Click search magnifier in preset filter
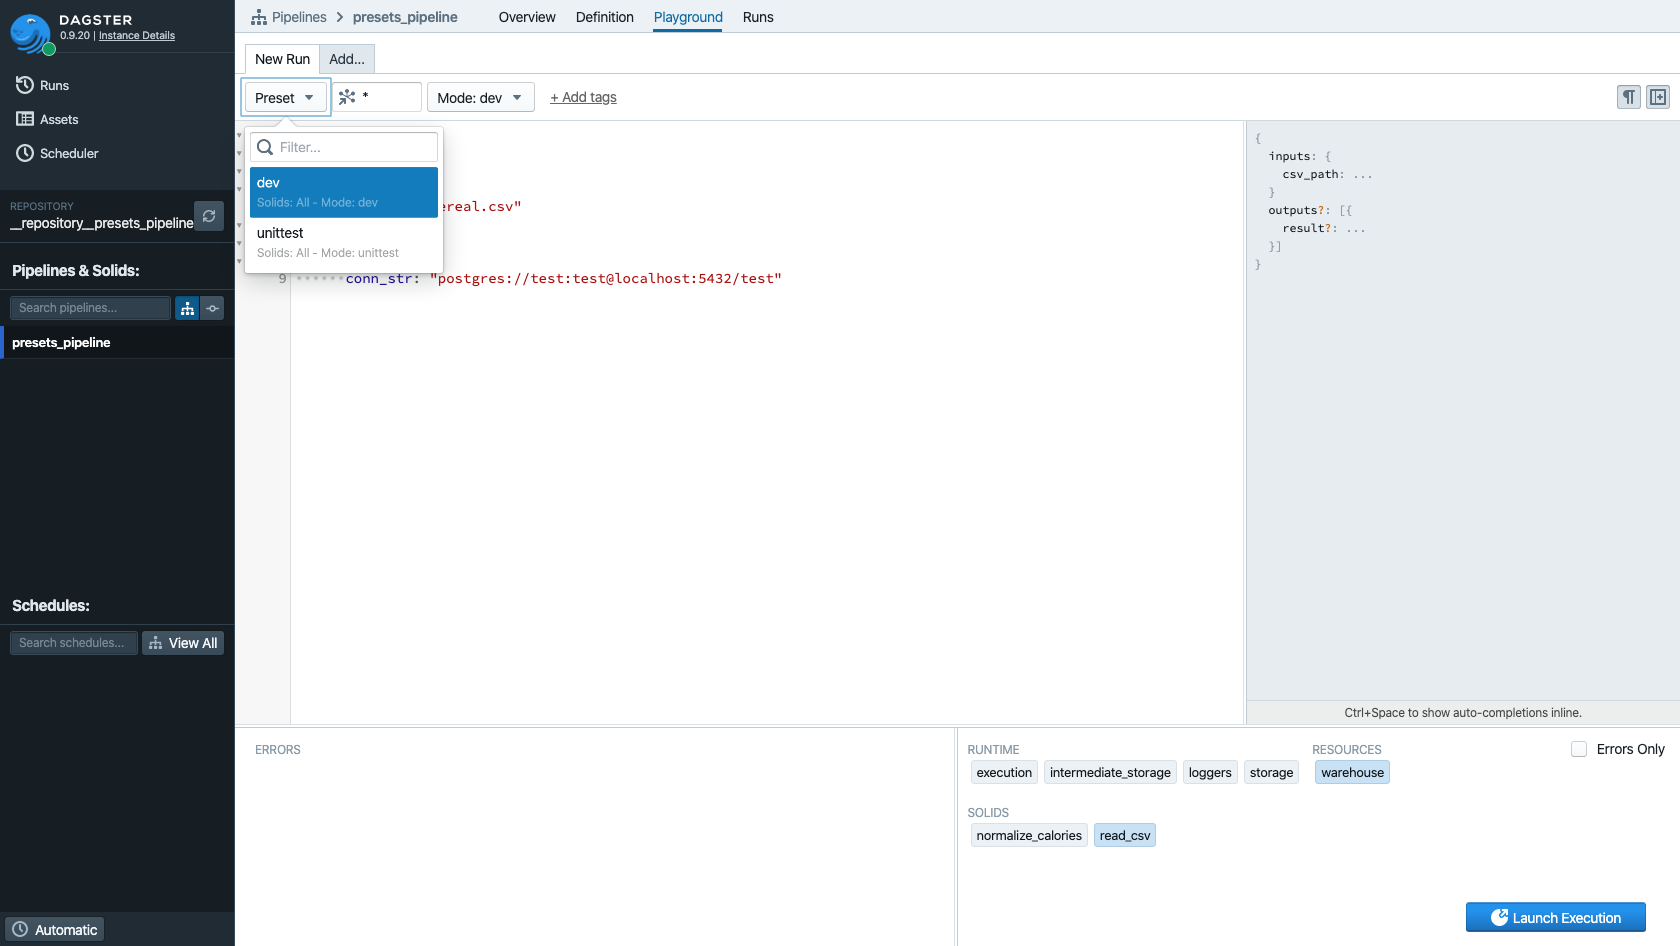The width and height of the screenshot is (1680, 946). [x=265, y=147]
